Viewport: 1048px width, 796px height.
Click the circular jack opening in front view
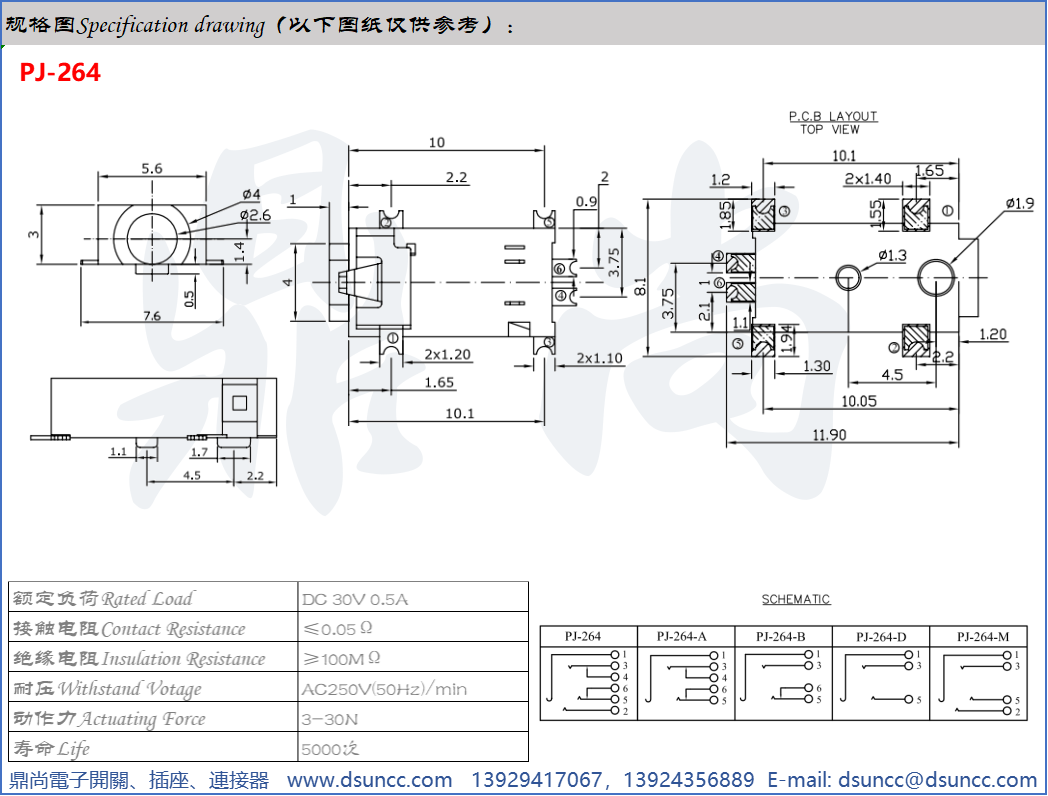[x=153, y=234]
